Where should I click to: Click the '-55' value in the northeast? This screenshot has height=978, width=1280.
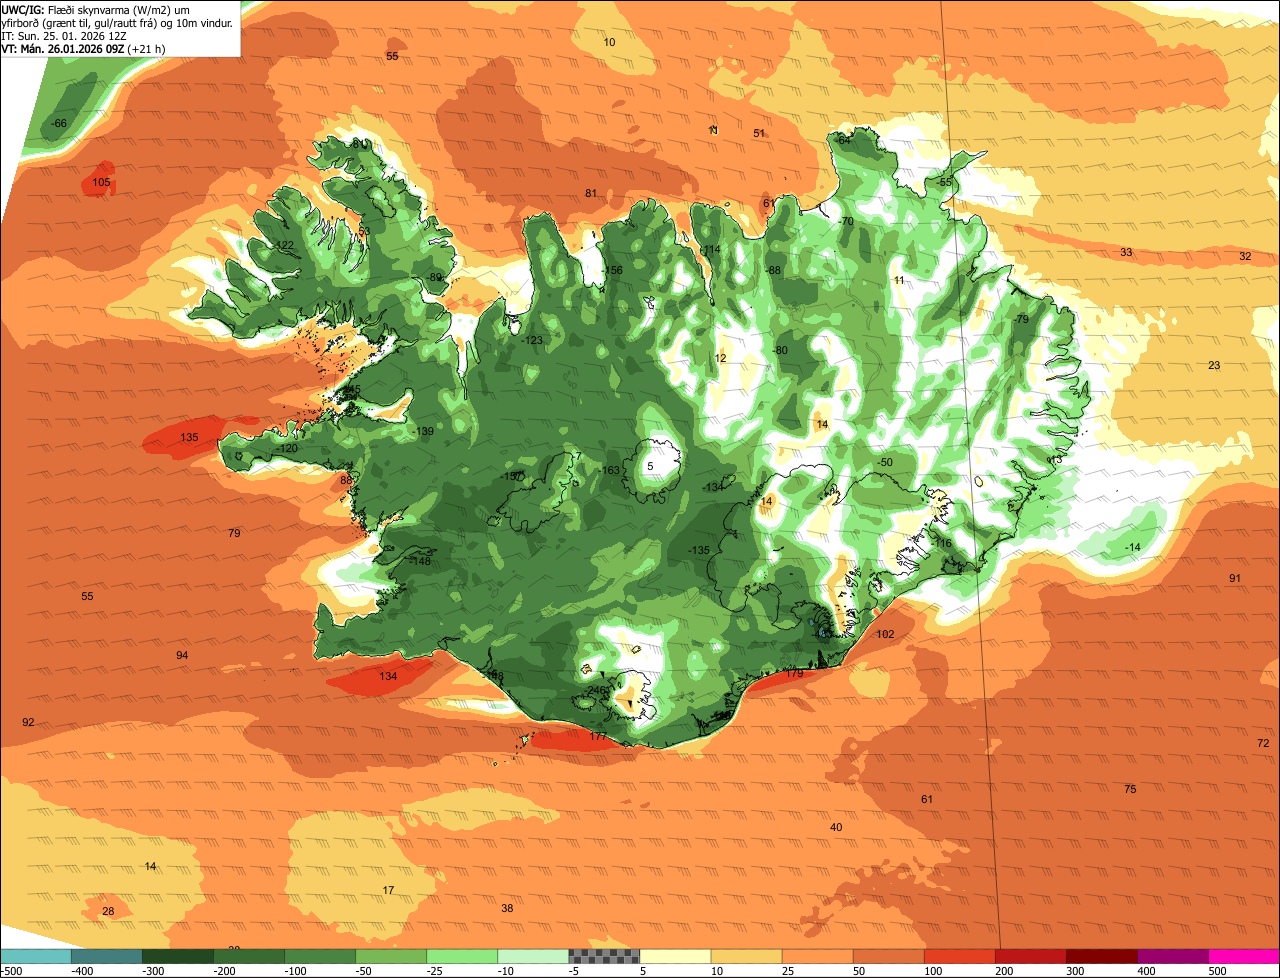[x=944, y=182]
